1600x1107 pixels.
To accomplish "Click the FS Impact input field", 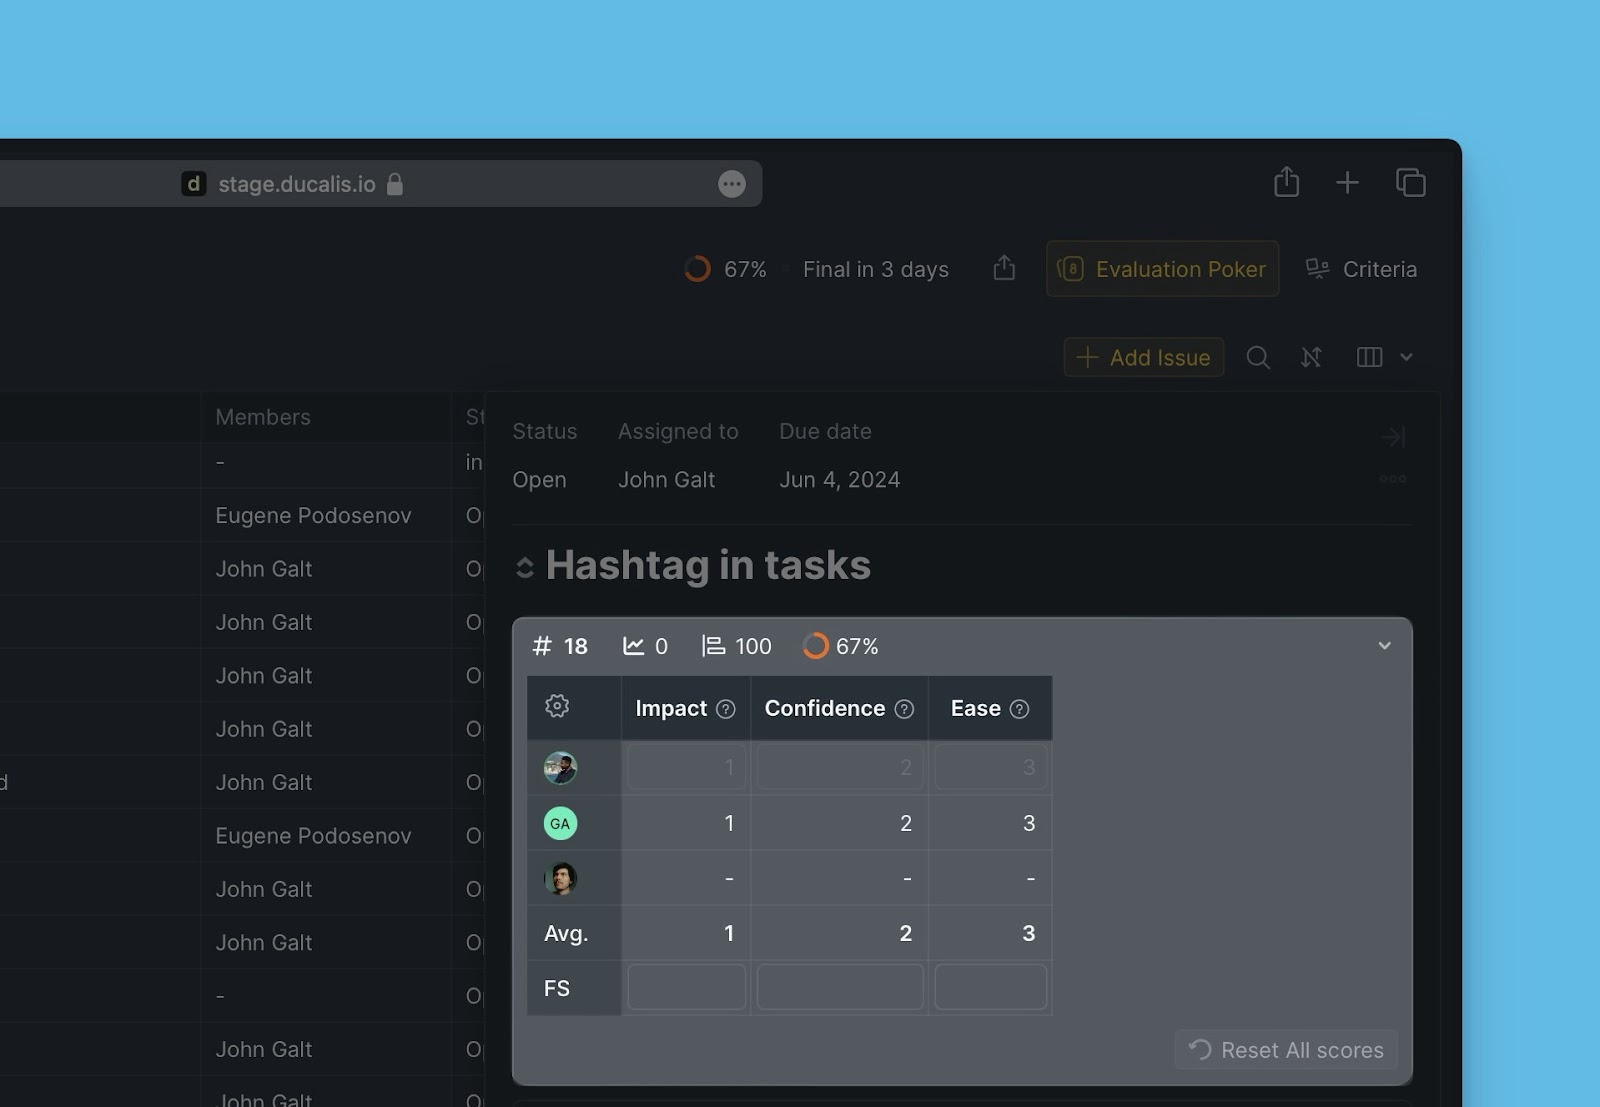I will point(686,987).
